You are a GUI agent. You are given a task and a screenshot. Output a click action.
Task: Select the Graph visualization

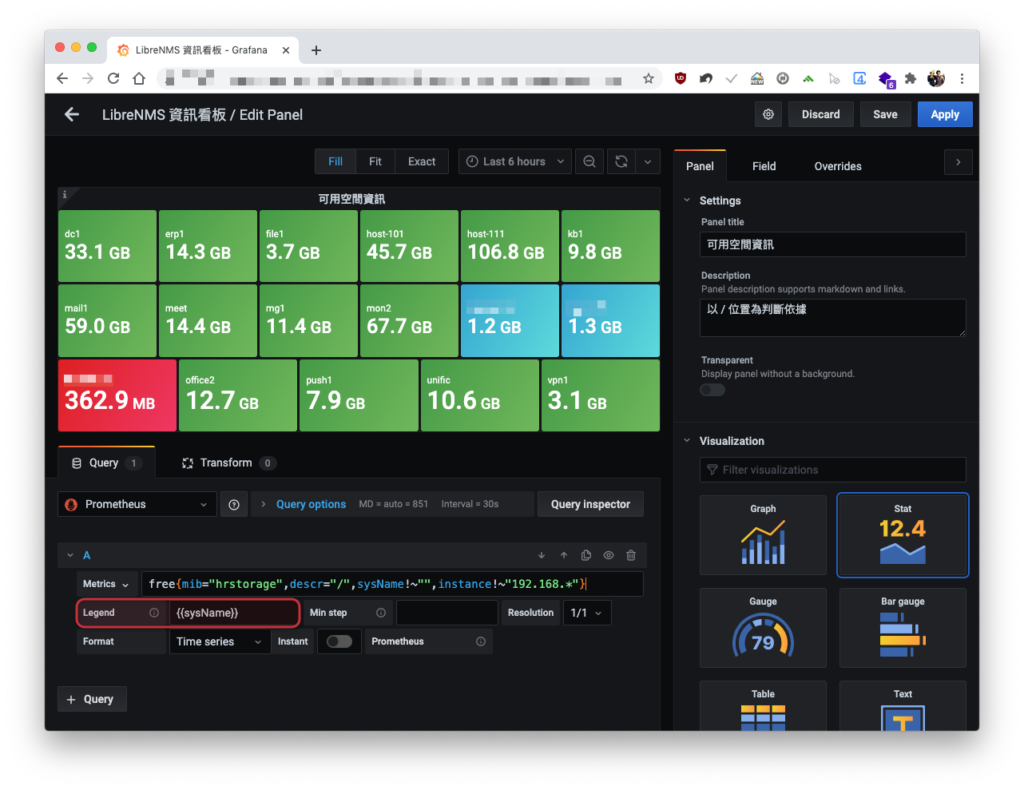tap(763, 535)
